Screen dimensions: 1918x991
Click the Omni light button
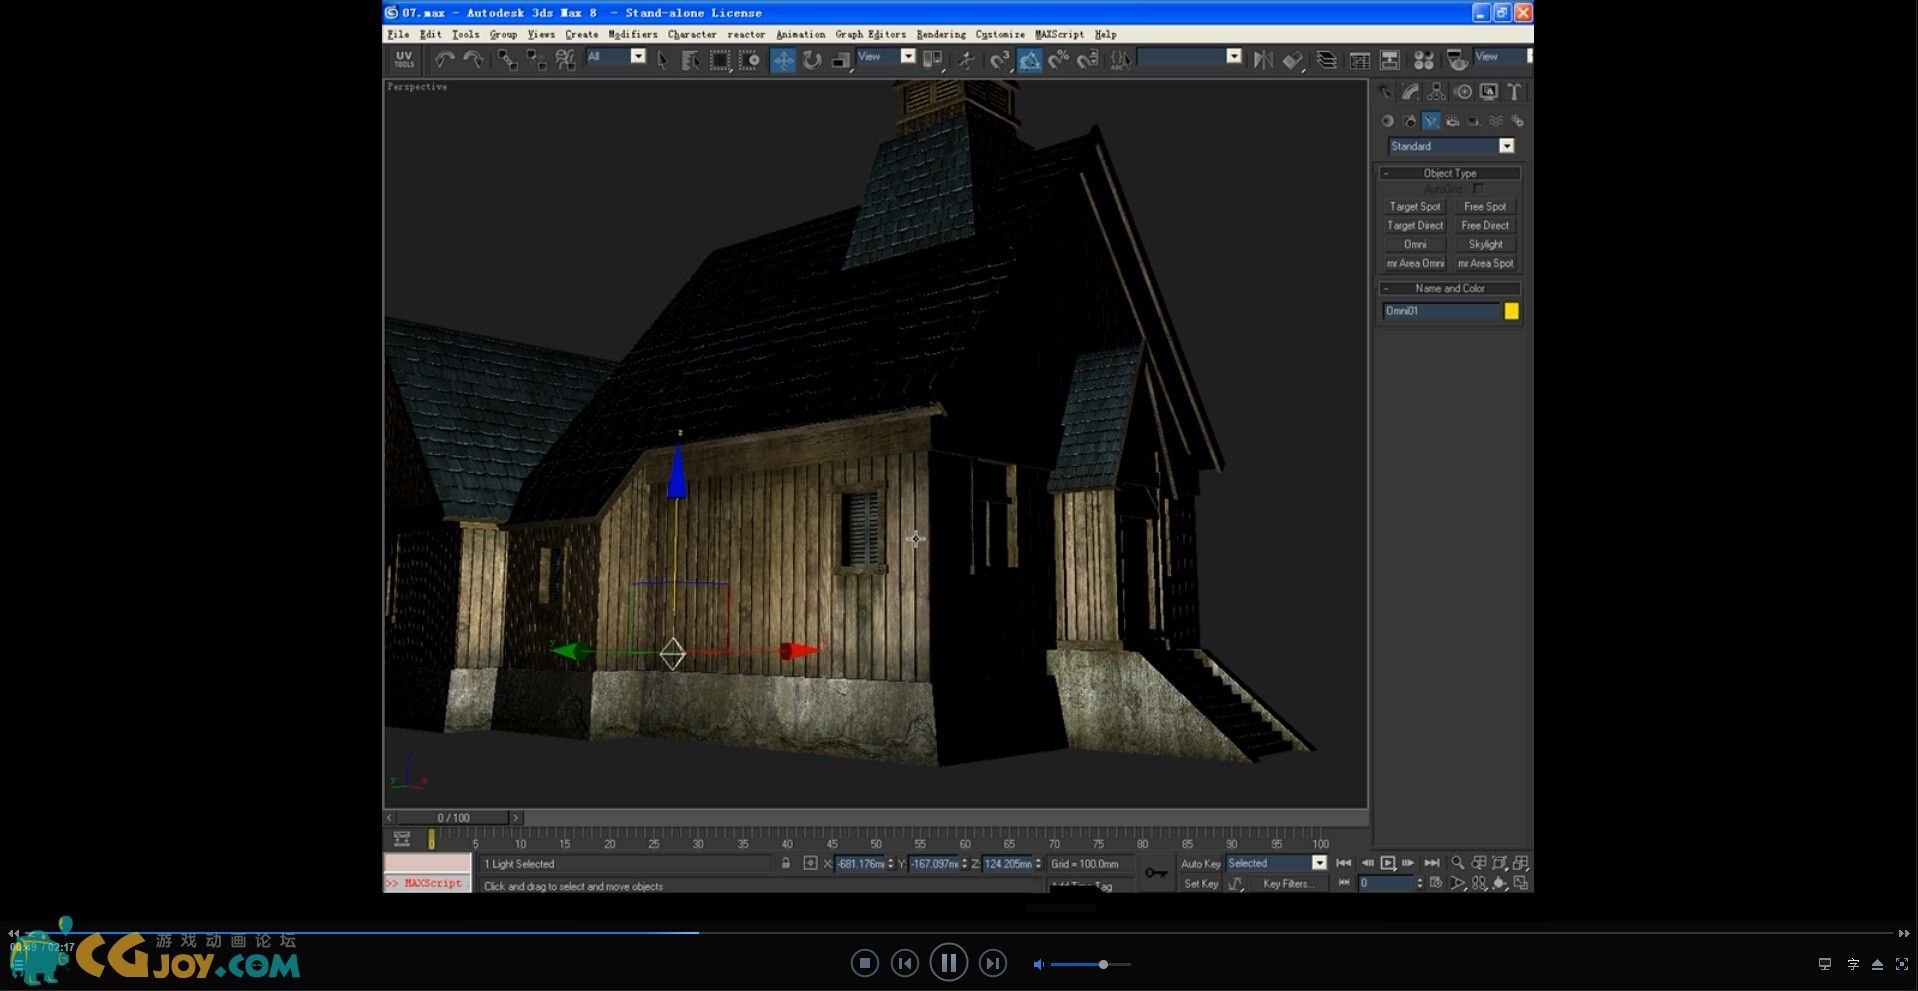point(1415,244)
